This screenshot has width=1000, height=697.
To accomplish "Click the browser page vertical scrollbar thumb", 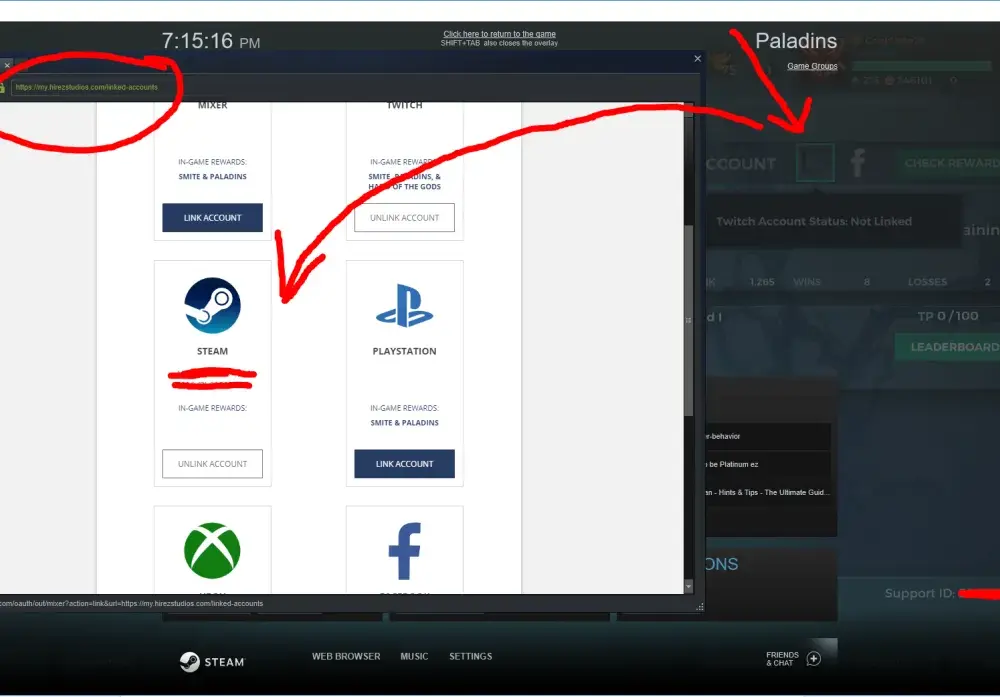I will point(689,320).
